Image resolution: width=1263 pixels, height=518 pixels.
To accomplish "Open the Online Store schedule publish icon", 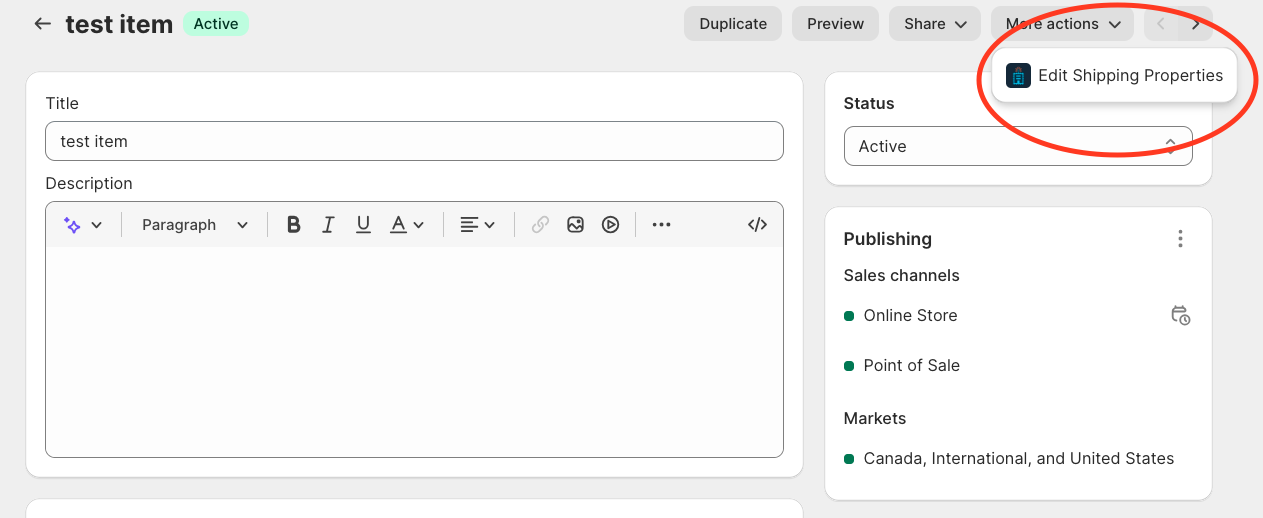I will pos(1180,315).
